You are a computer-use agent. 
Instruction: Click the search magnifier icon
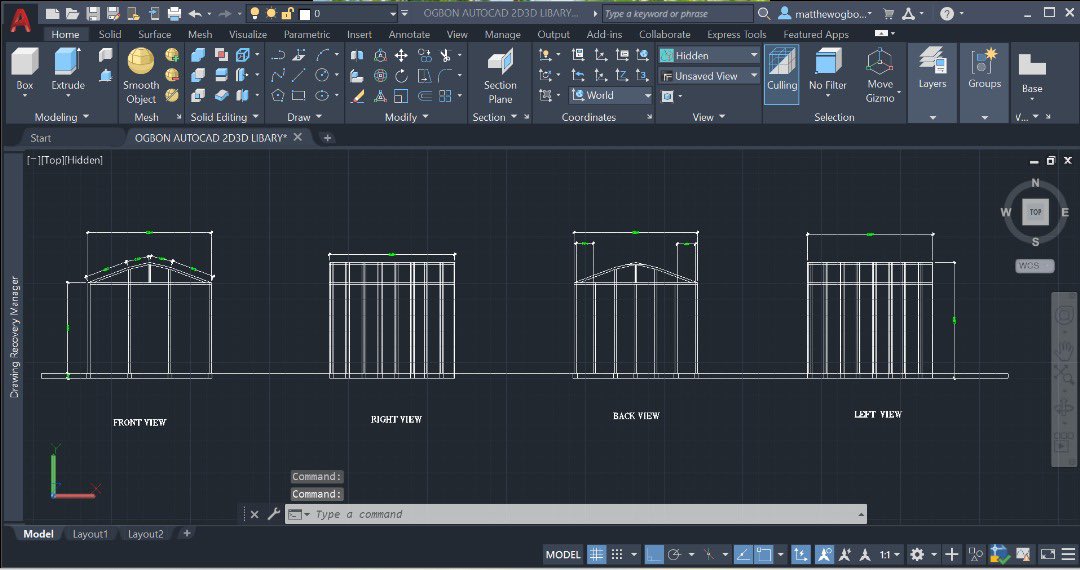point(764,13)
